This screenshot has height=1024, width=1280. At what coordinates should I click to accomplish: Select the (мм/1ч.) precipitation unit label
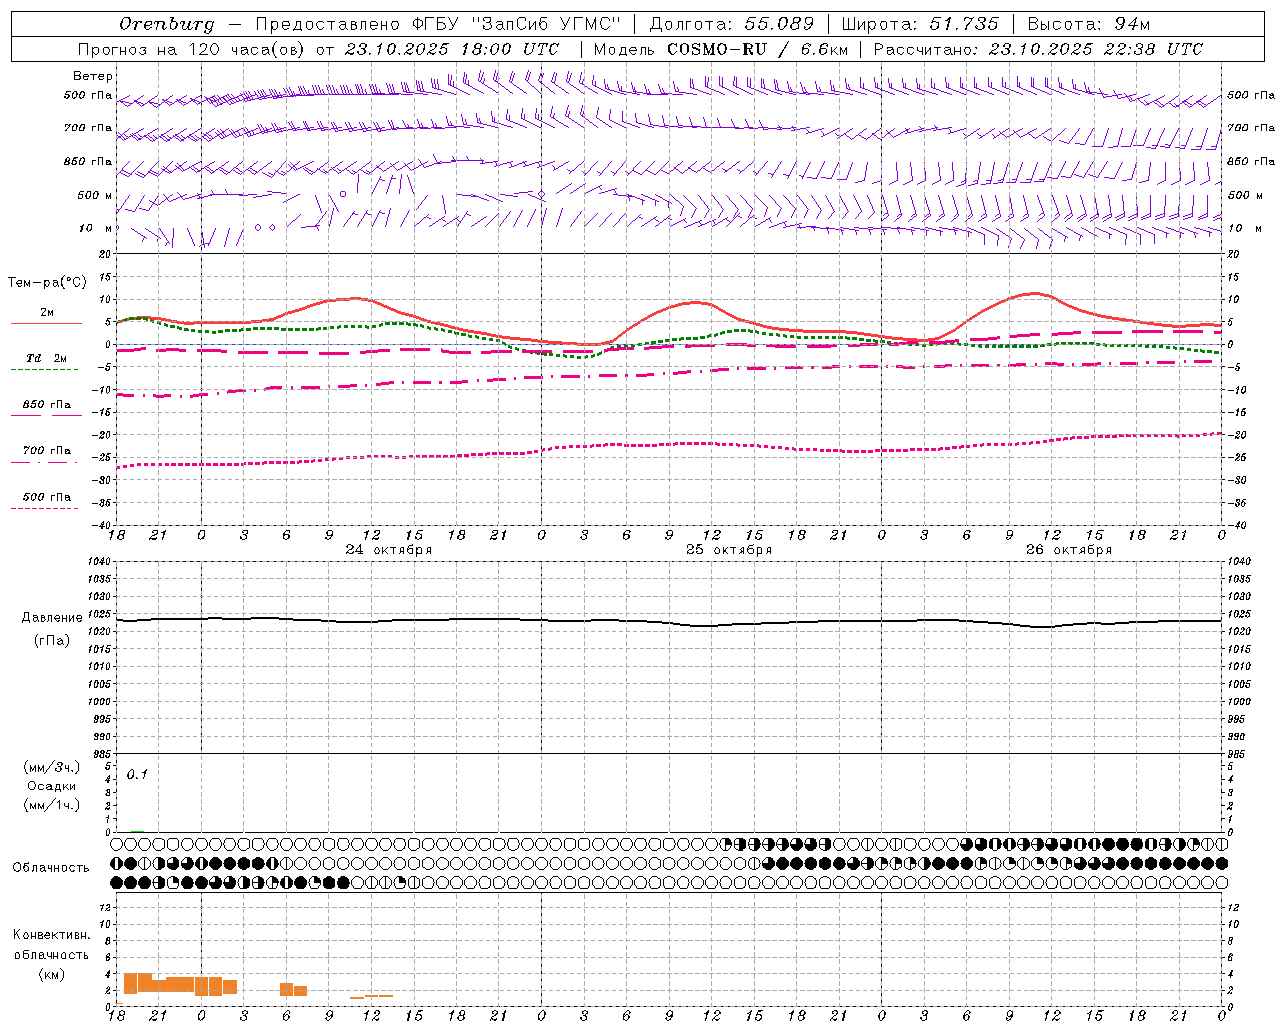52,805
